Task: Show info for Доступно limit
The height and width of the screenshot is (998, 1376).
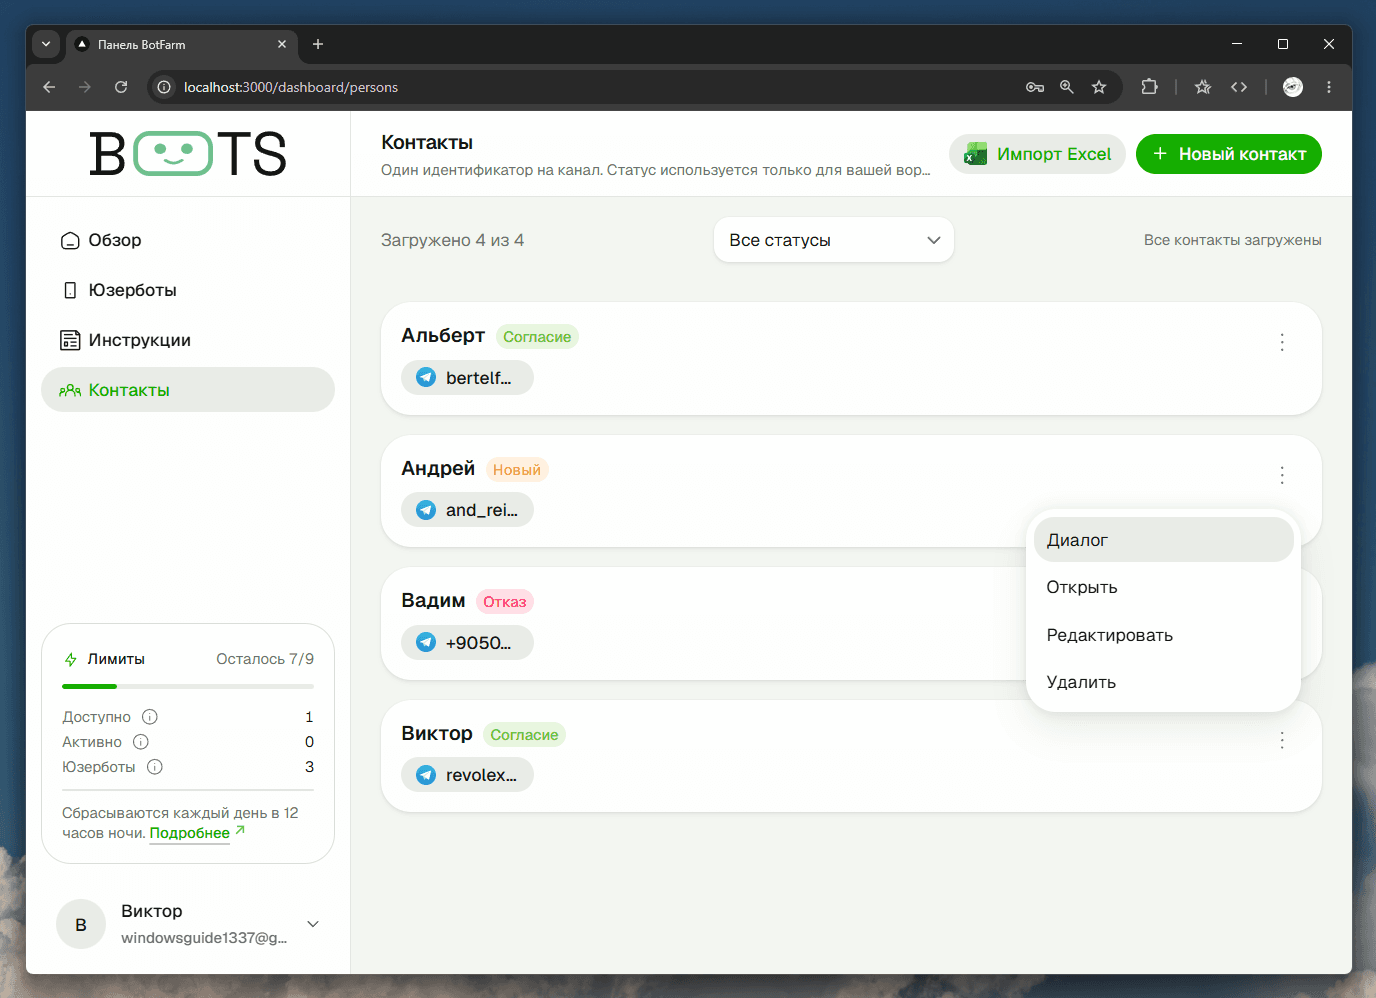Action: point(150,717)
